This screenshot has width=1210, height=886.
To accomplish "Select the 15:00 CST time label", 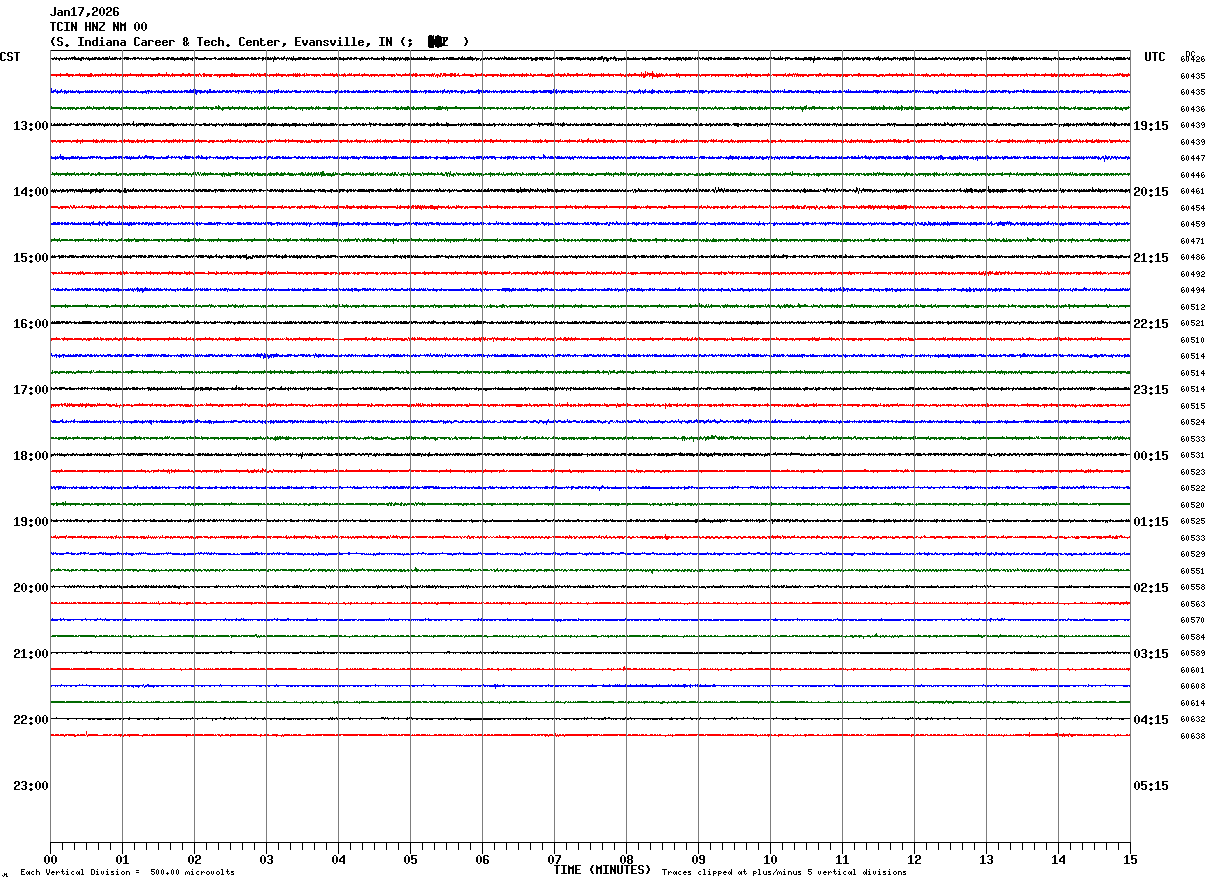I will coord(30,258).
